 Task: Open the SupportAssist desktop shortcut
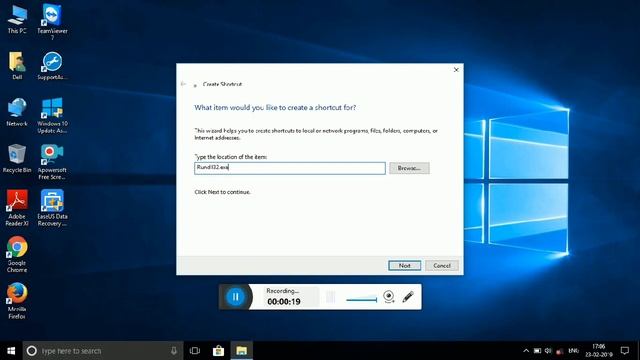52,65
